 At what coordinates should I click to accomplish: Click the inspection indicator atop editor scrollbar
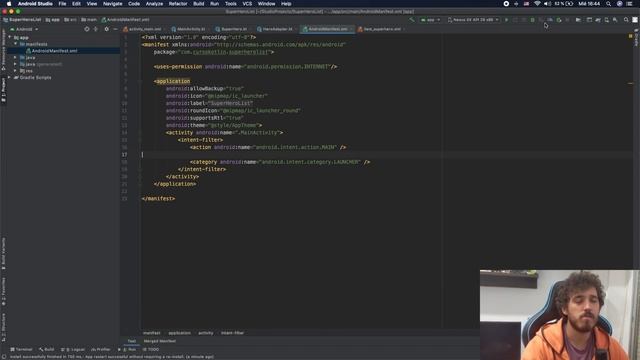[x=631, y=36]
